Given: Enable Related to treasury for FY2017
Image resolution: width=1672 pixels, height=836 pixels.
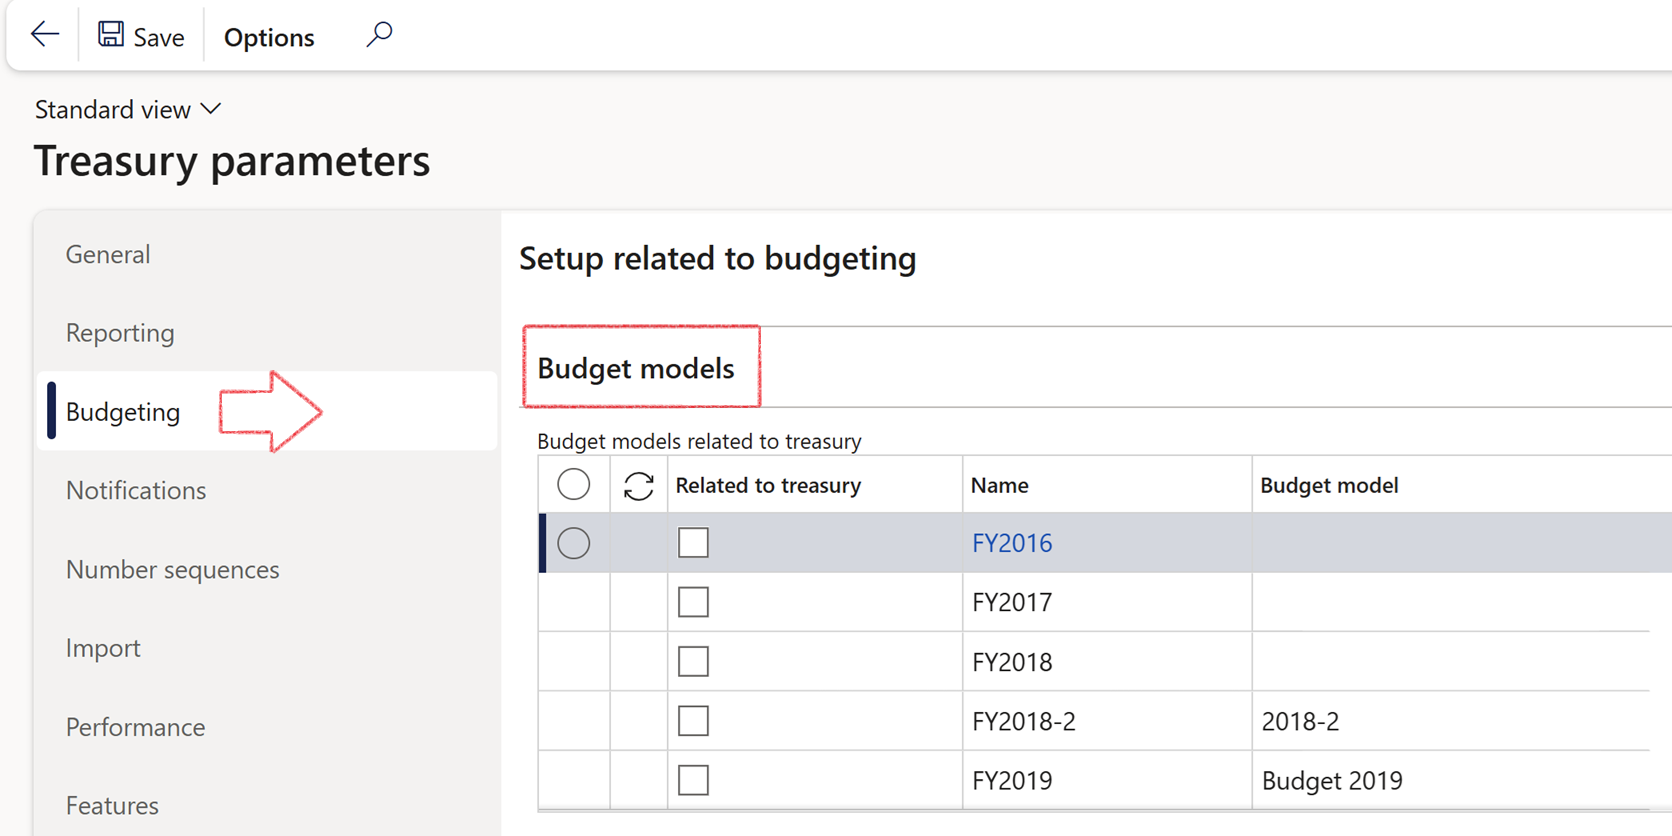Looking at the screenshot, I should tap(693, 602).
